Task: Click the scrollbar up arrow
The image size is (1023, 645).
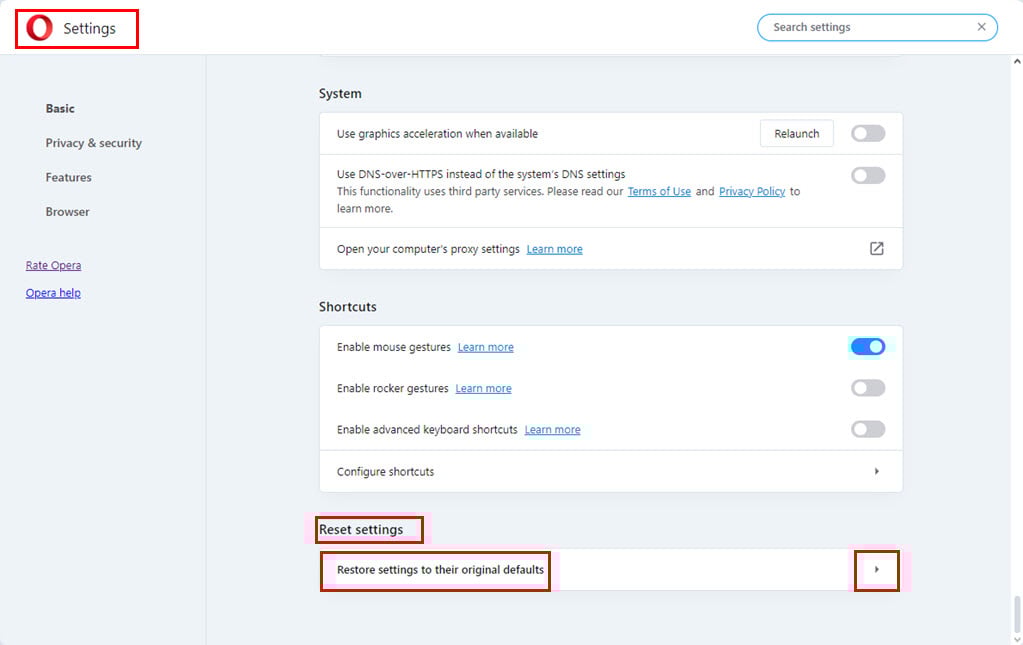Action: (1017, 61)
